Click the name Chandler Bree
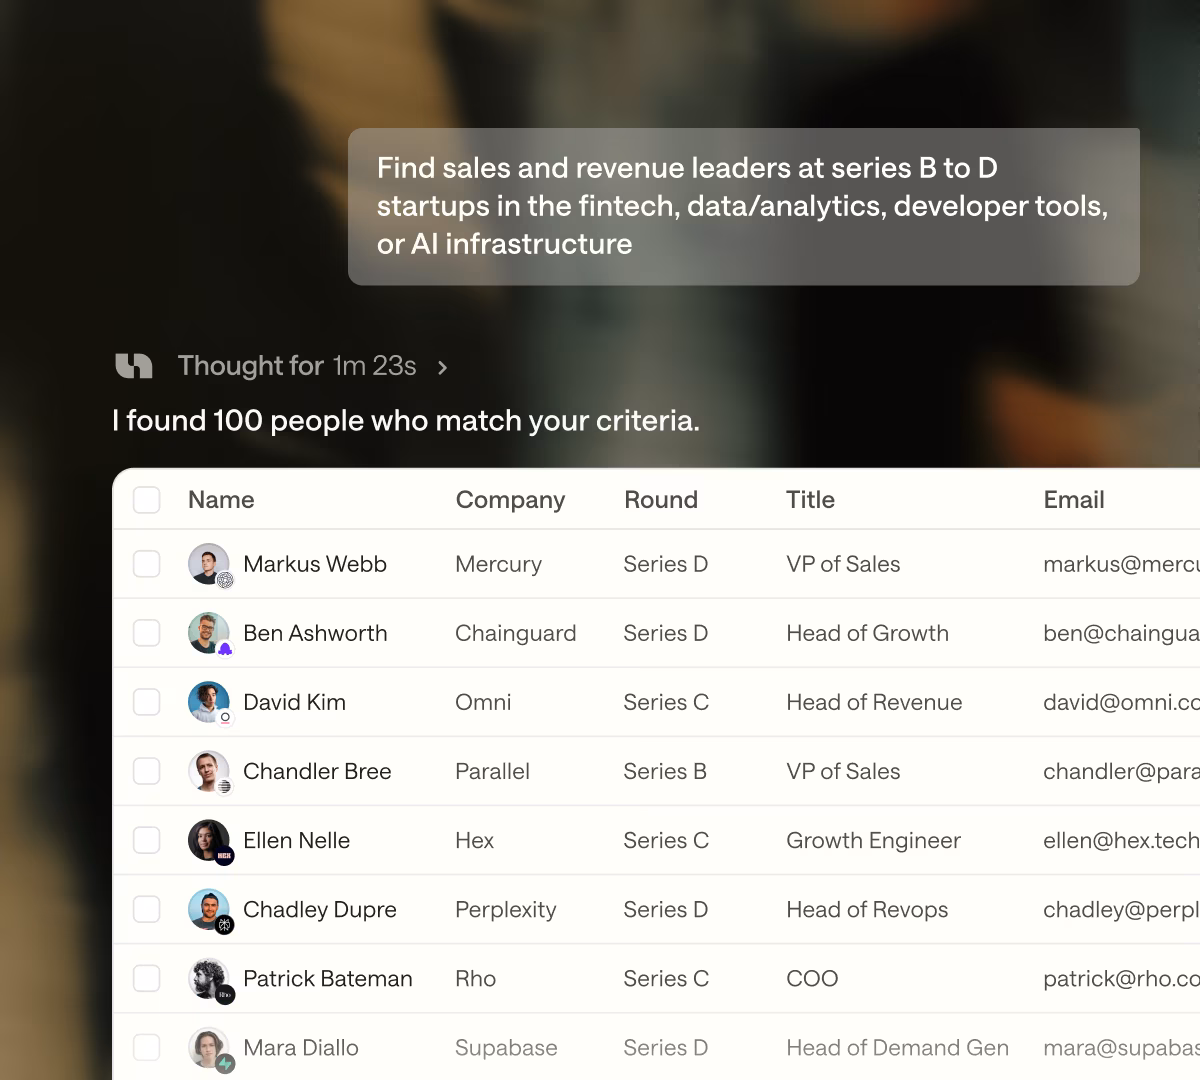Viewport: 1200px width, 1080px height. 317,771
